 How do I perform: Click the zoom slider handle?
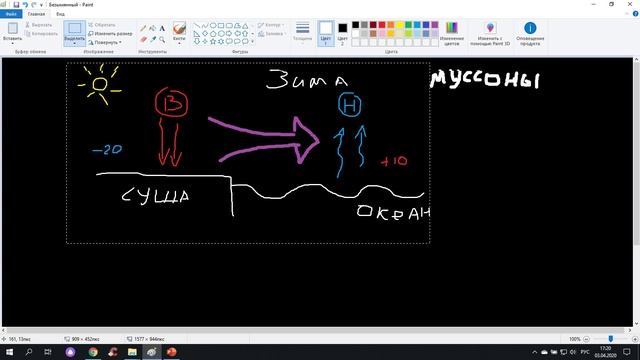pyautogui.click(x=611, y=339)
